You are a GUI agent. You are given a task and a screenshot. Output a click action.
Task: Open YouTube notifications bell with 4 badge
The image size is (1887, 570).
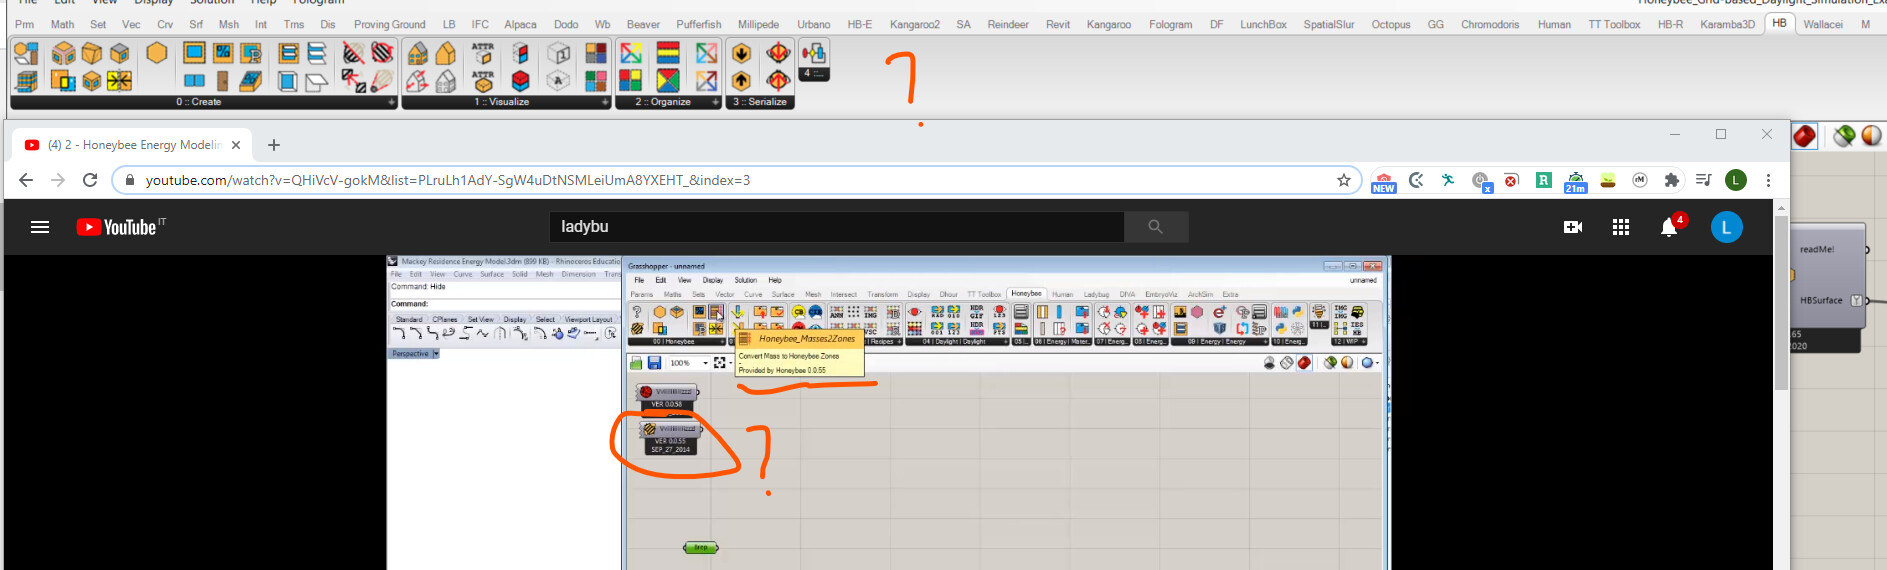click(1670, 227)
